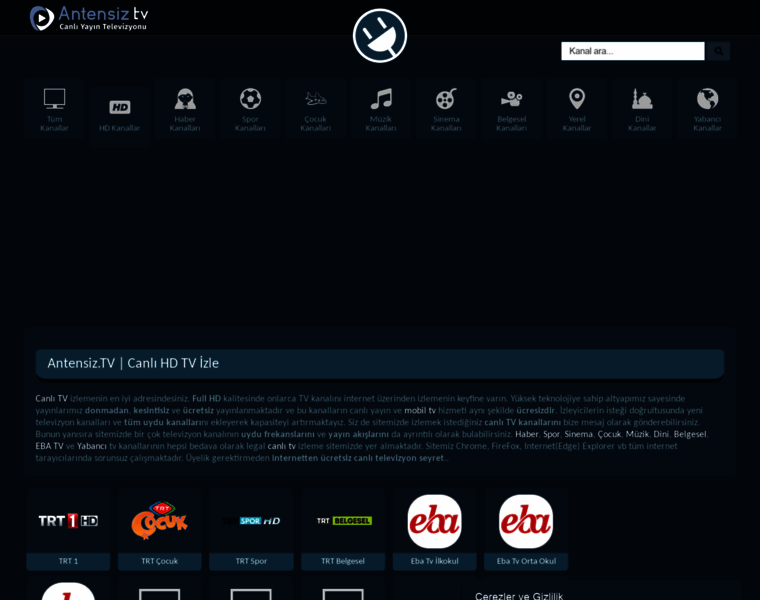Click the 'TRT Spor' channel label
Viewport: 760px width, 600px height.
point(251,561)
